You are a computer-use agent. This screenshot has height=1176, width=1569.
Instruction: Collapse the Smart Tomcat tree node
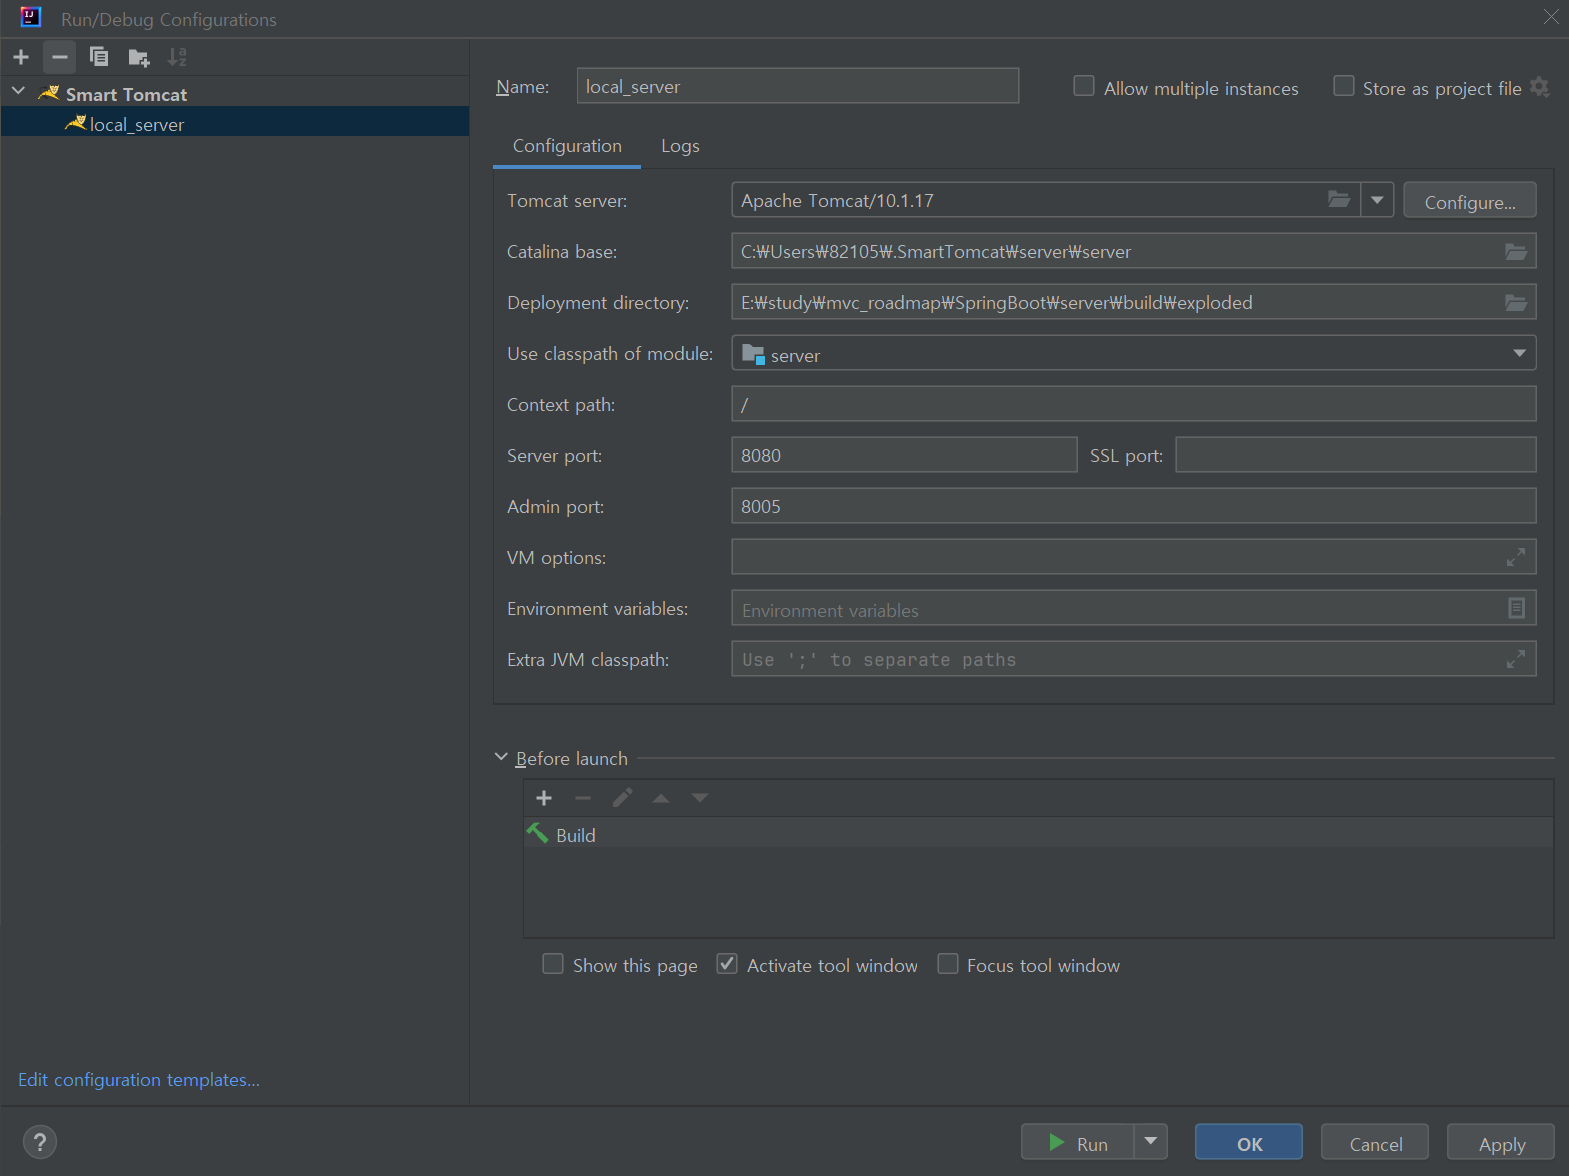18,92
